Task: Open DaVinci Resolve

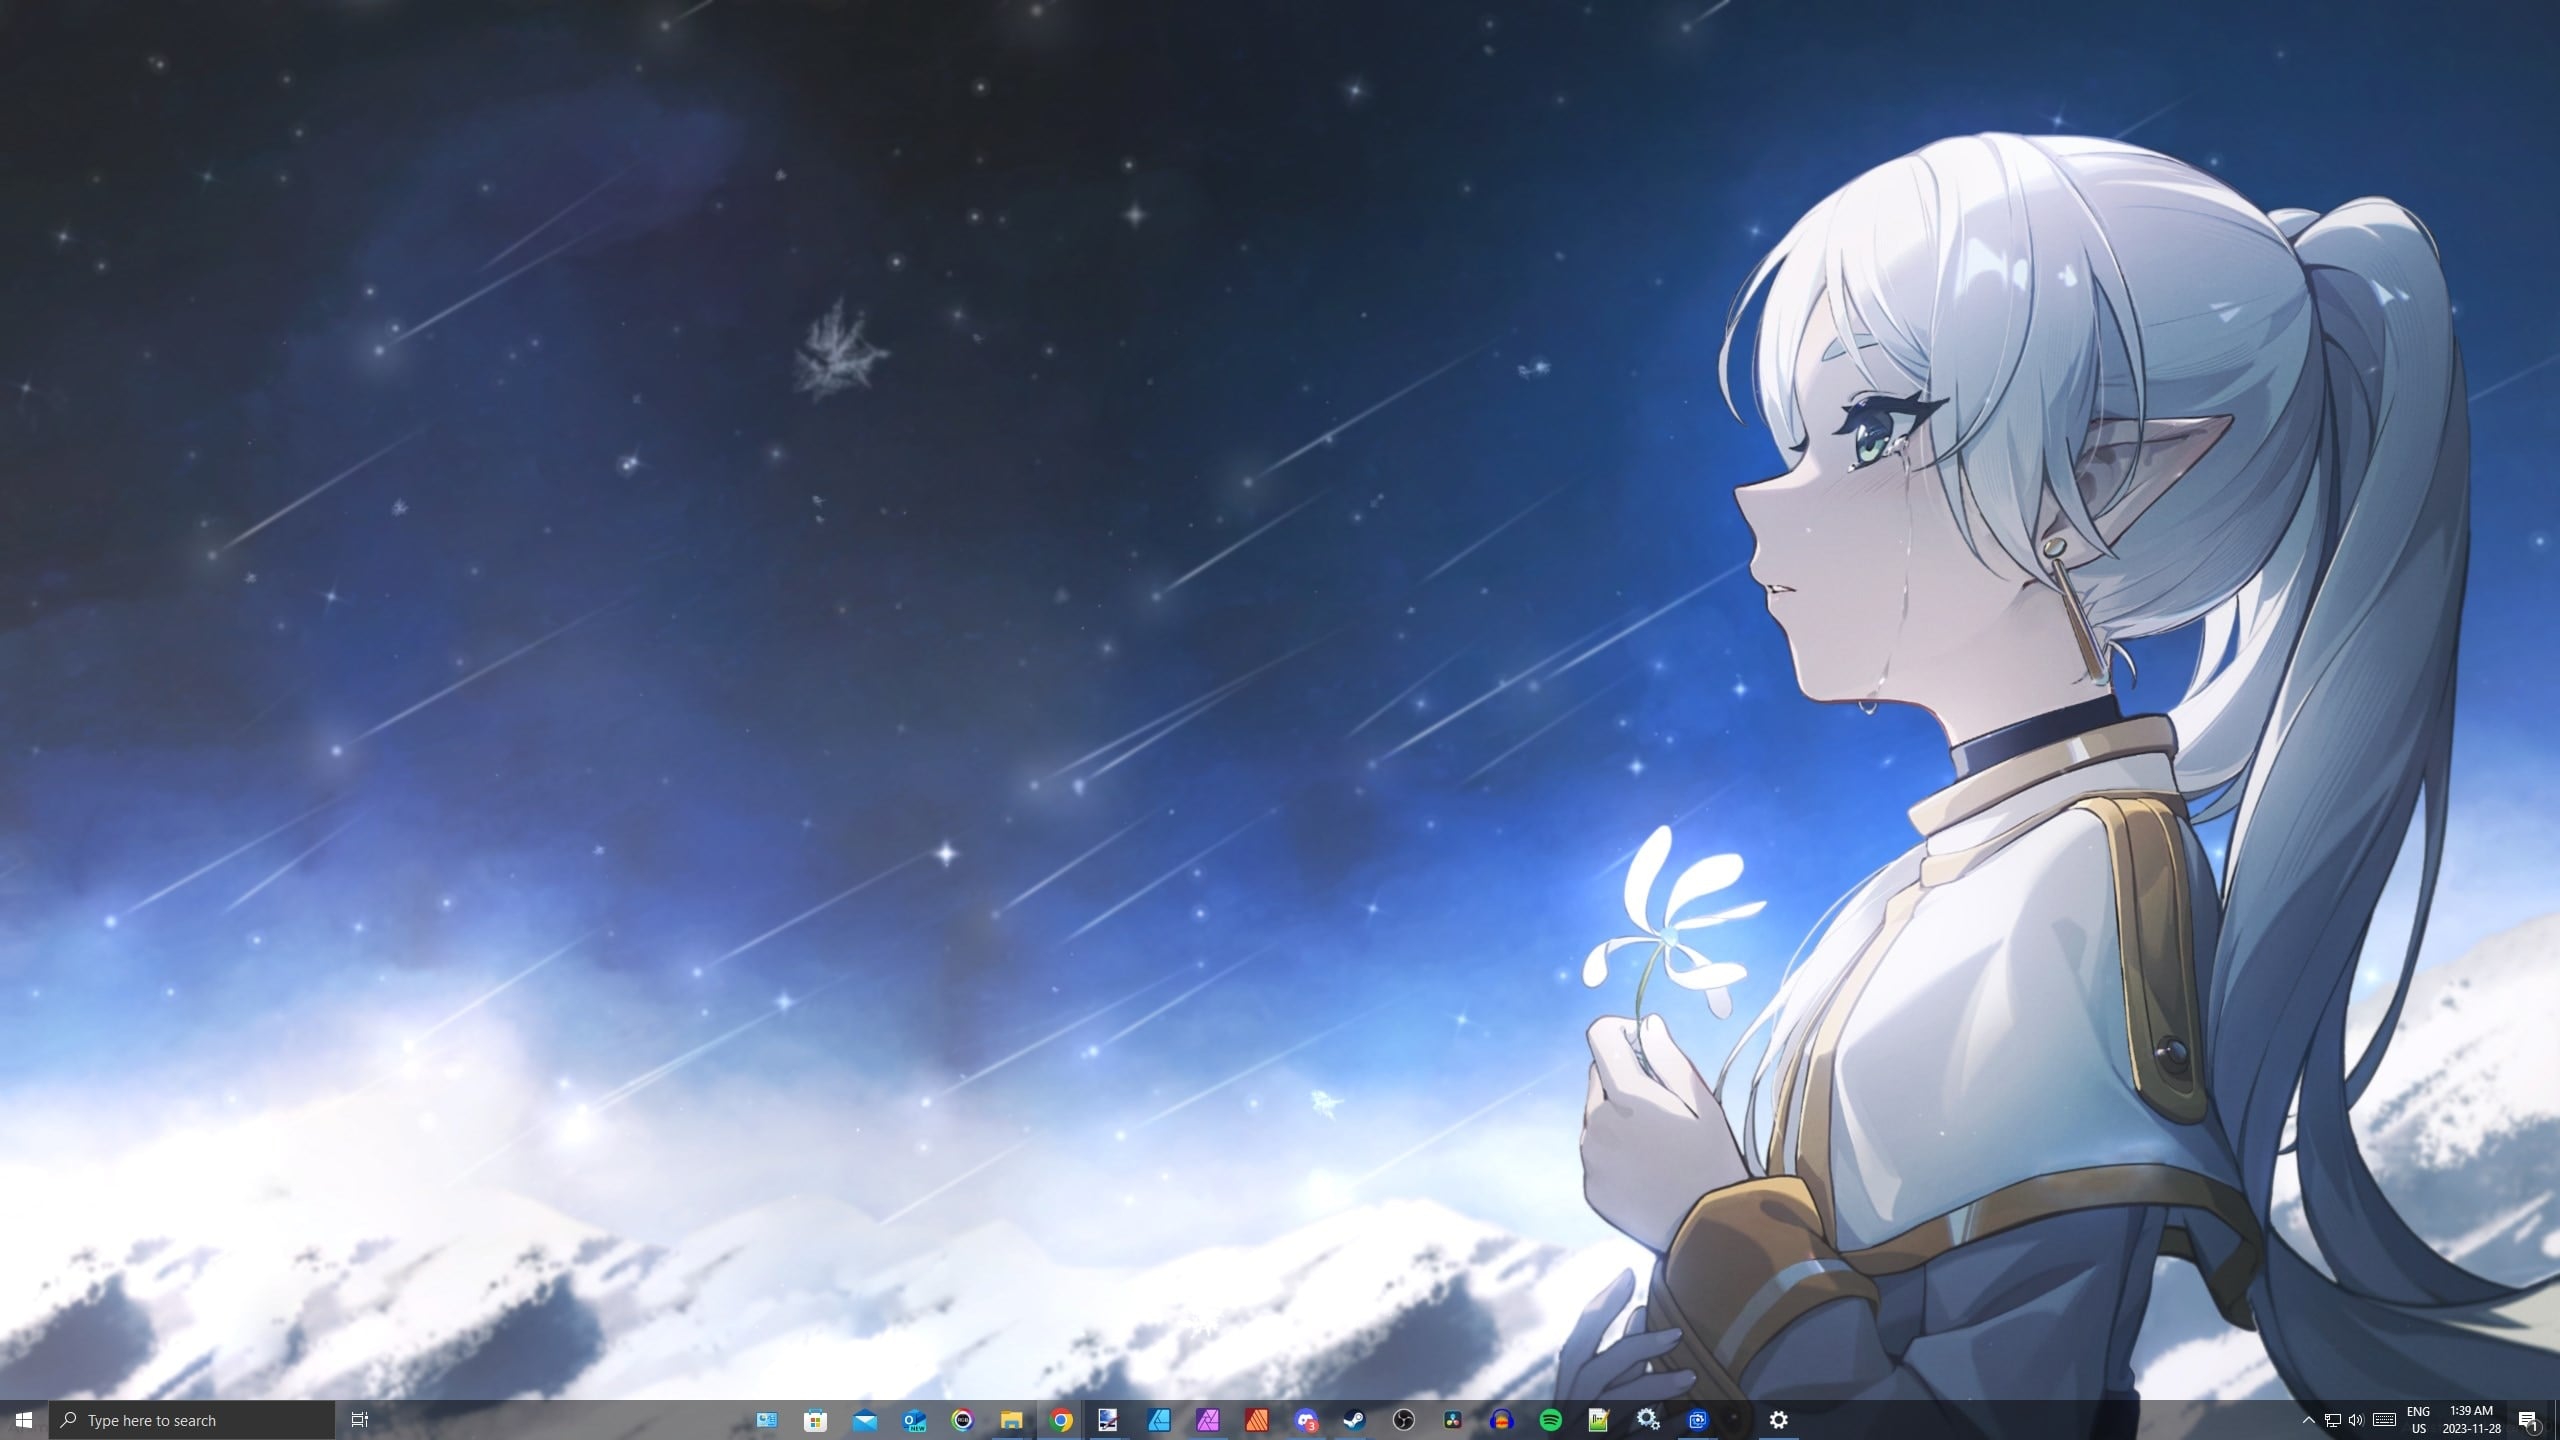Action: [1453, 1420]
